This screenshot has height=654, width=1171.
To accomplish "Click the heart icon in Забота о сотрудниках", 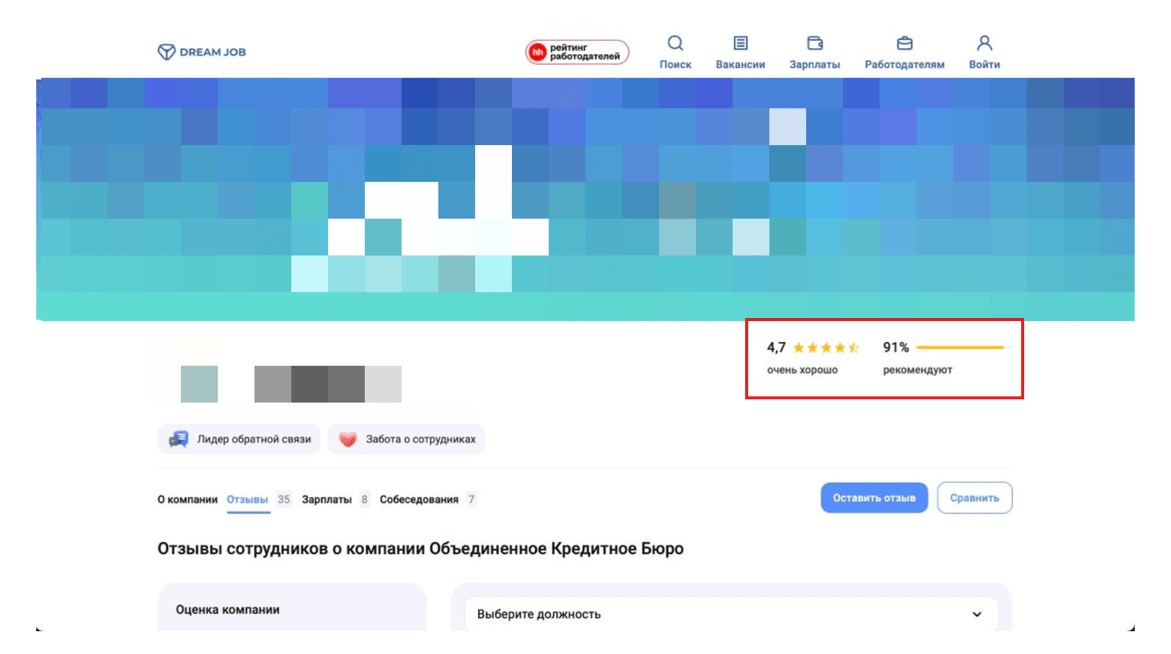I will click(x=347, y=439).
